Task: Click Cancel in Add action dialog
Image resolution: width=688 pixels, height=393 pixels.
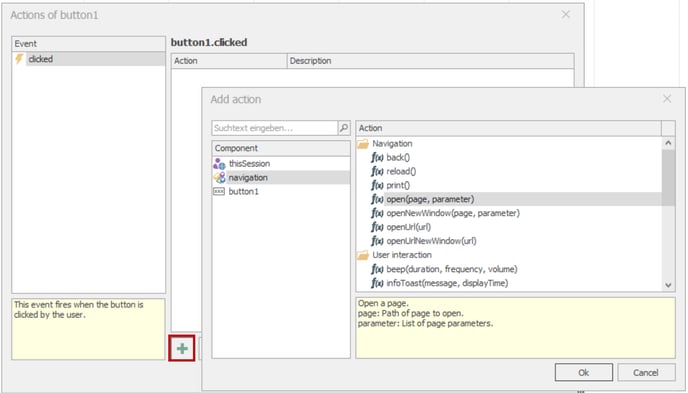Action: [646, 372]
